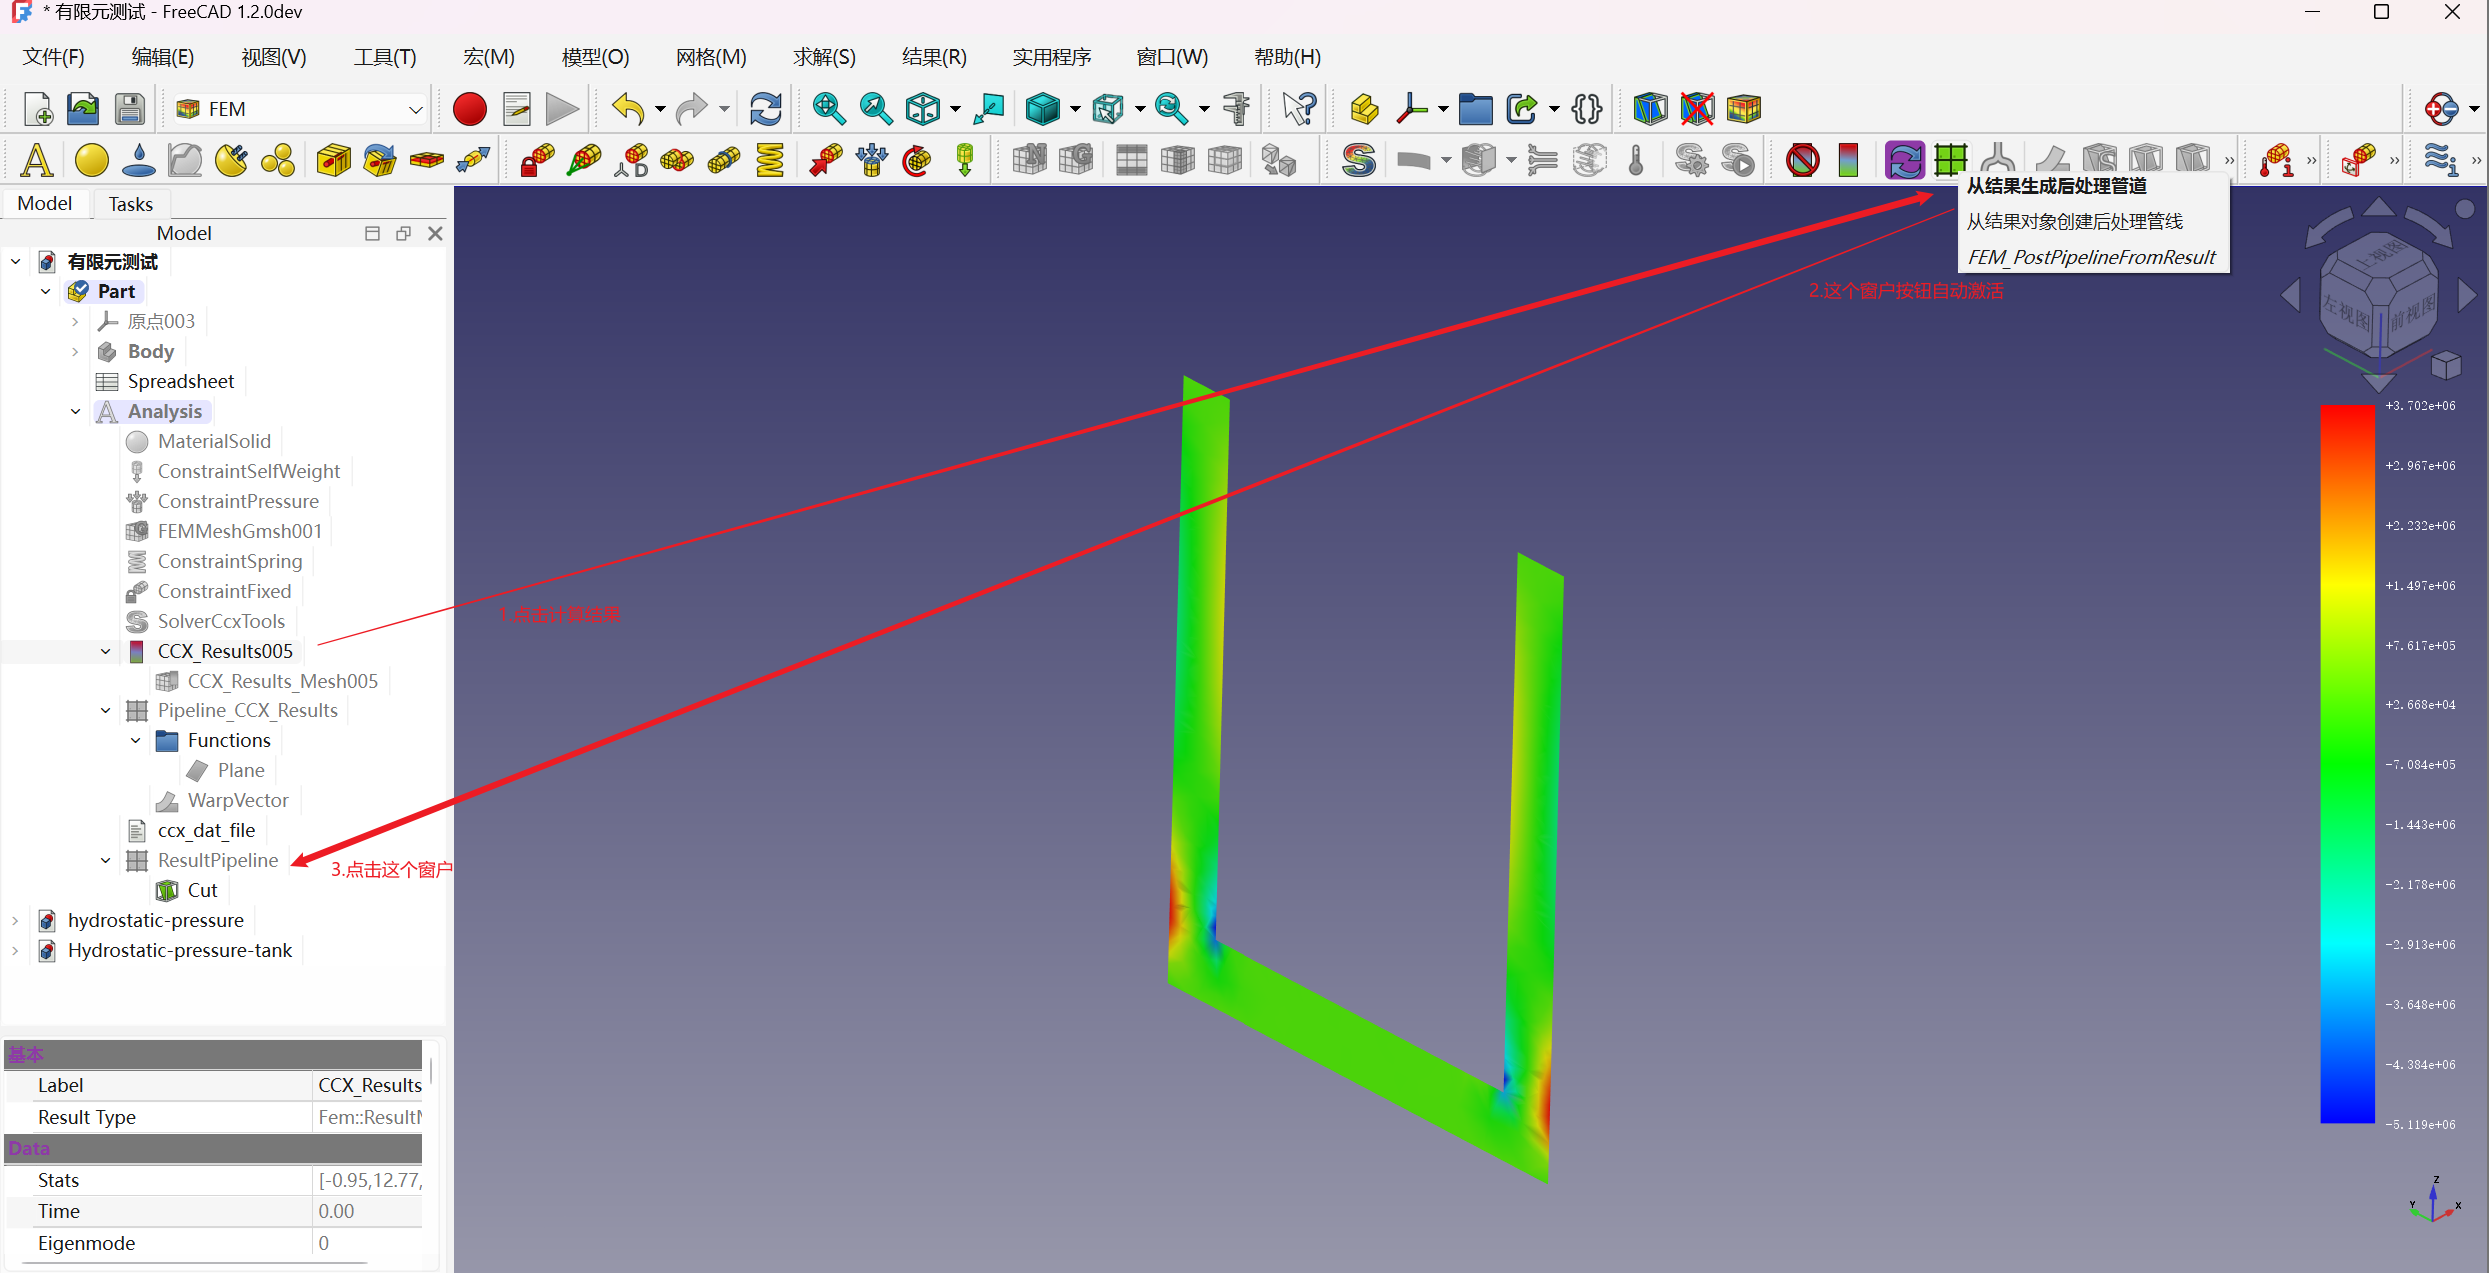Add a fixed constraint via padlock icon
2489x1273 pixels.
(537, 160)
